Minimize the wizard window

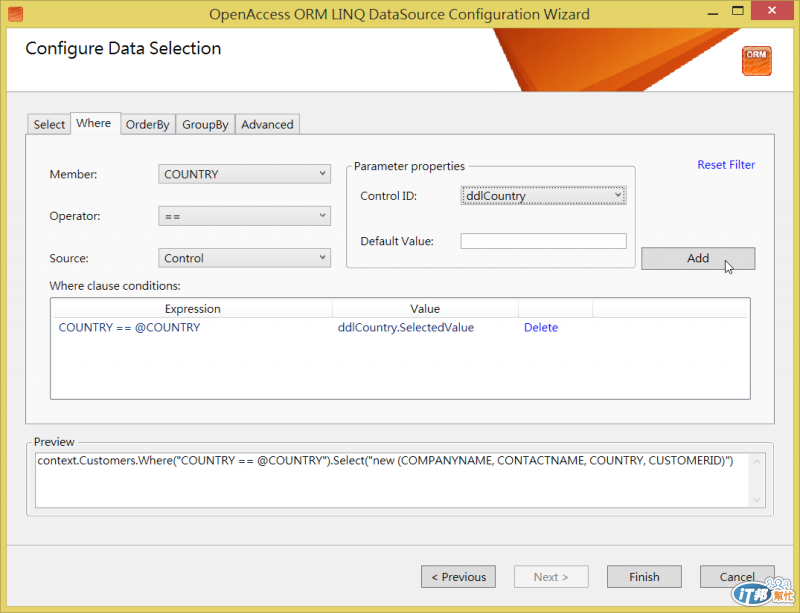(713, 12)
